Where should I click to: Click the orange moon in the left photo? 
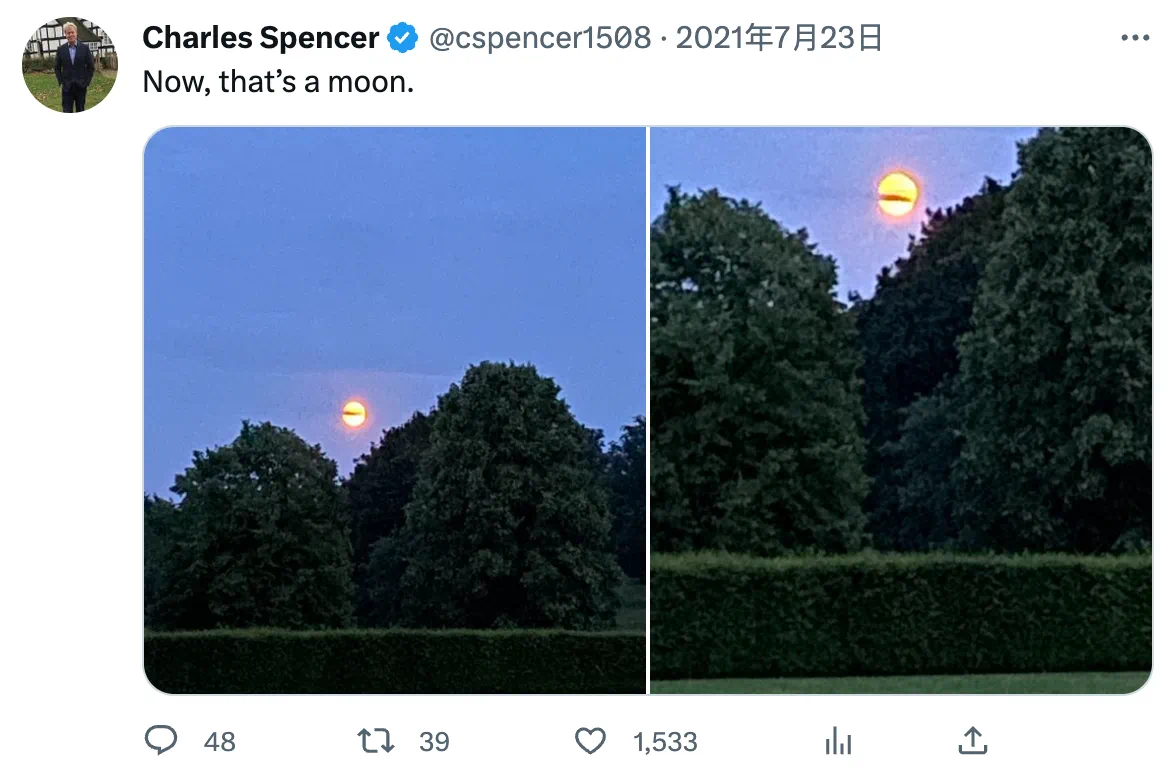coord(354,413)
